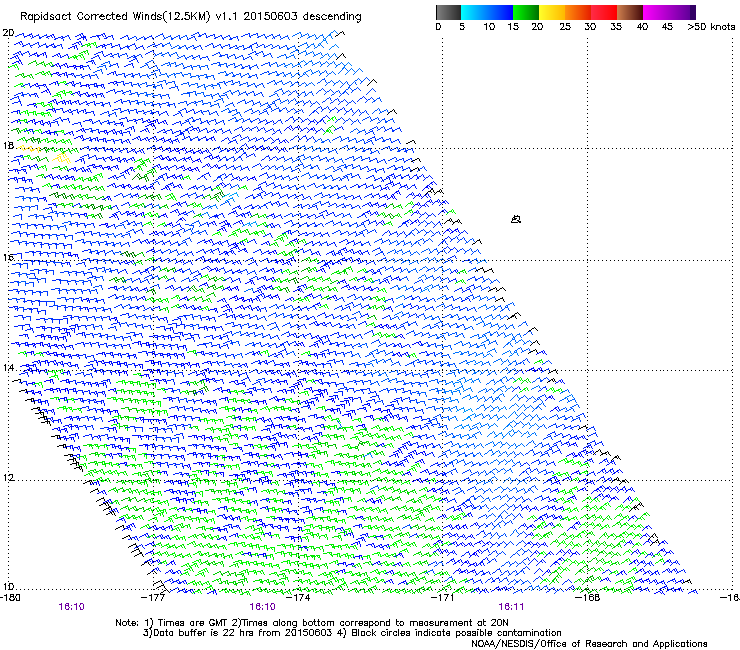Image resolution: width=740 pixels, height=650 pixels.
Task: Click the latitude '10' axis label on the left
Action: coord(8,587)
